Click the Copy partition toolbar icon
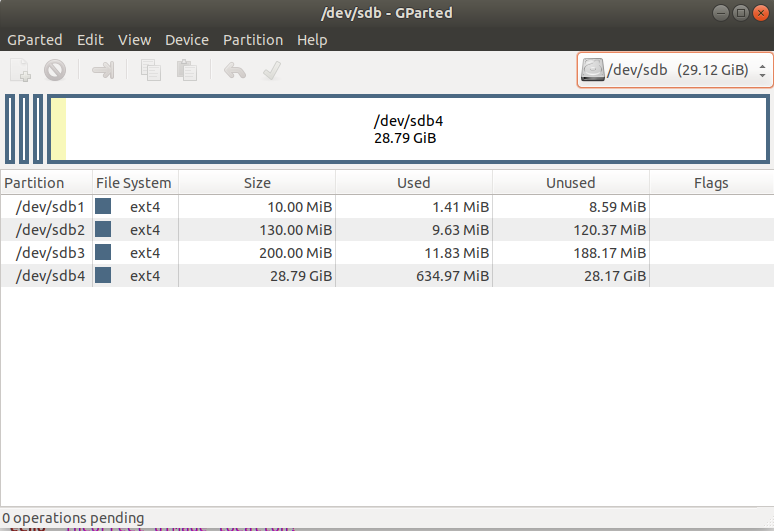Image resolution: width=774 pixels, height=531 pixels. tap(151, 70)
